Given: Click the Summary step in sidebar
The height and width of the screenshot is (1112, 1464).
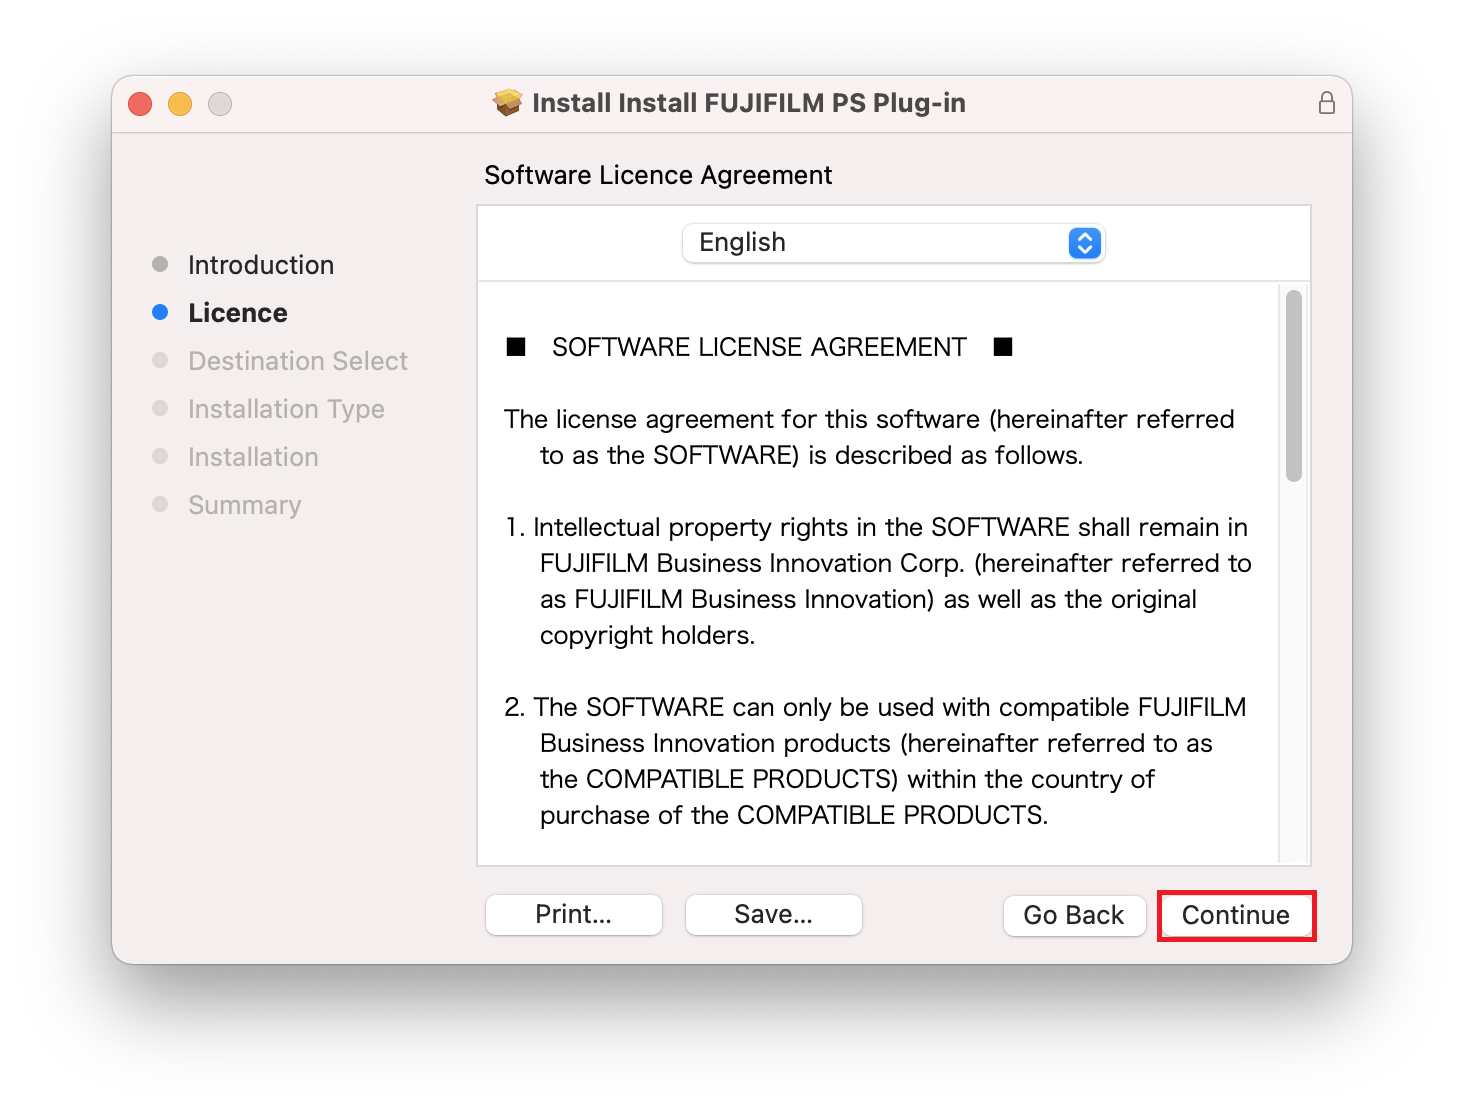Looking at the screenshot, I should tap(244, 505).
